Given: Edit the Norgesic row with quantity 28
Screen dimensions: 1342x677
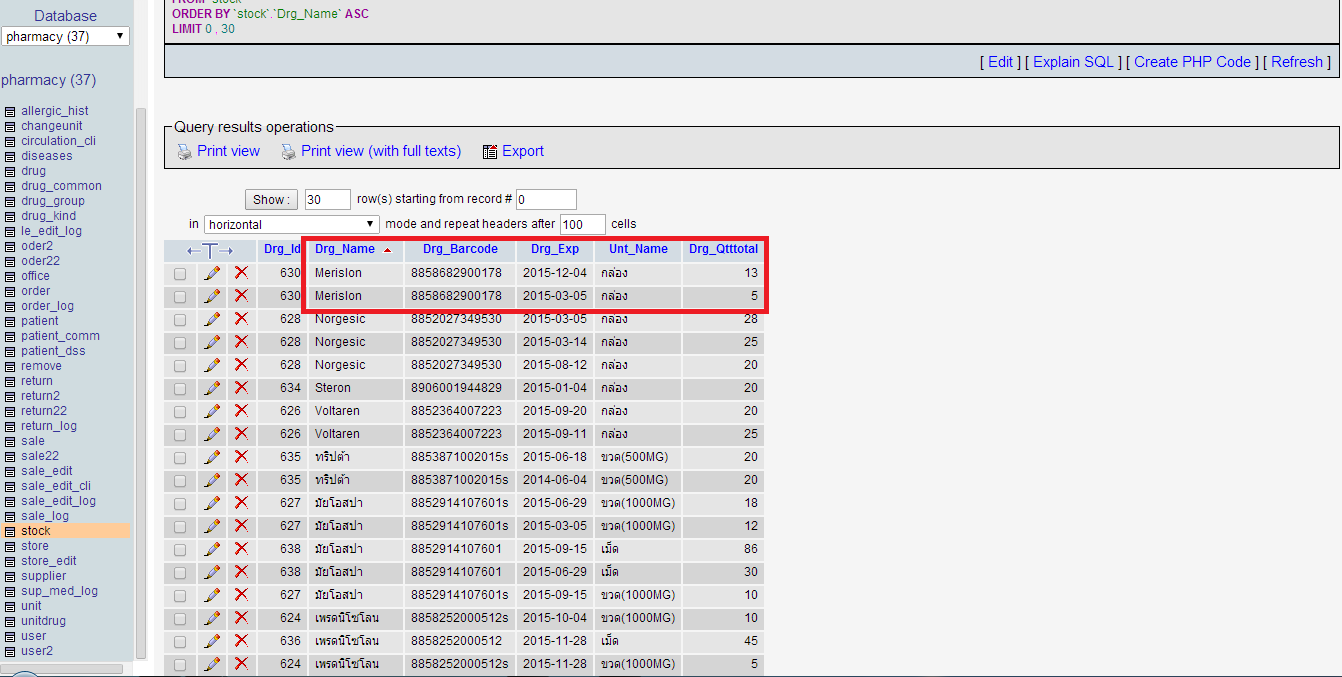Looking at the screenshot, I should coord(212,319).
